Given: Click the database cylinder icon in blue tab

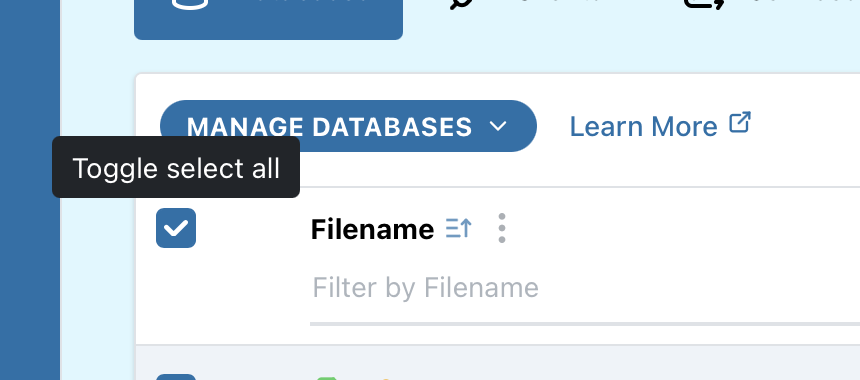Looking at the screenshot, I should (190, 4).
